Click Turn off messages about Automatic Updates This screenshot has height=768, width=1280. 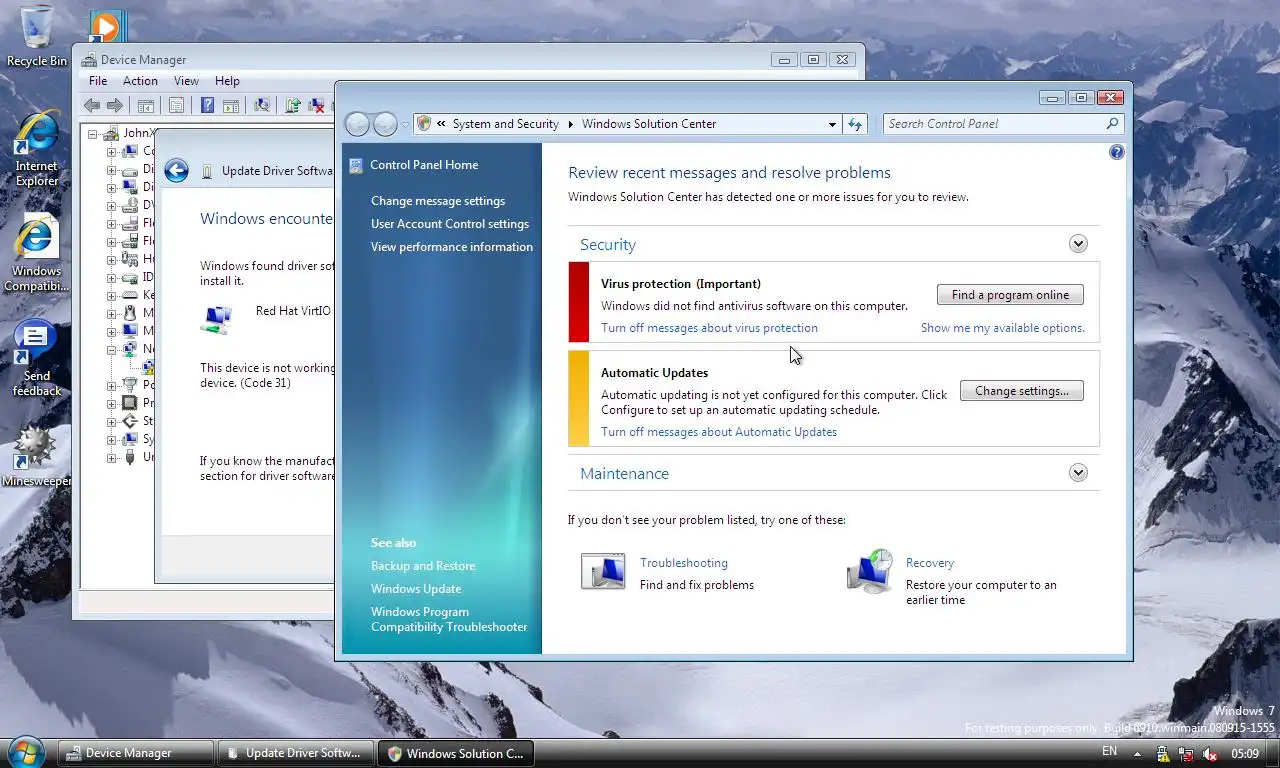coord(719,432)
